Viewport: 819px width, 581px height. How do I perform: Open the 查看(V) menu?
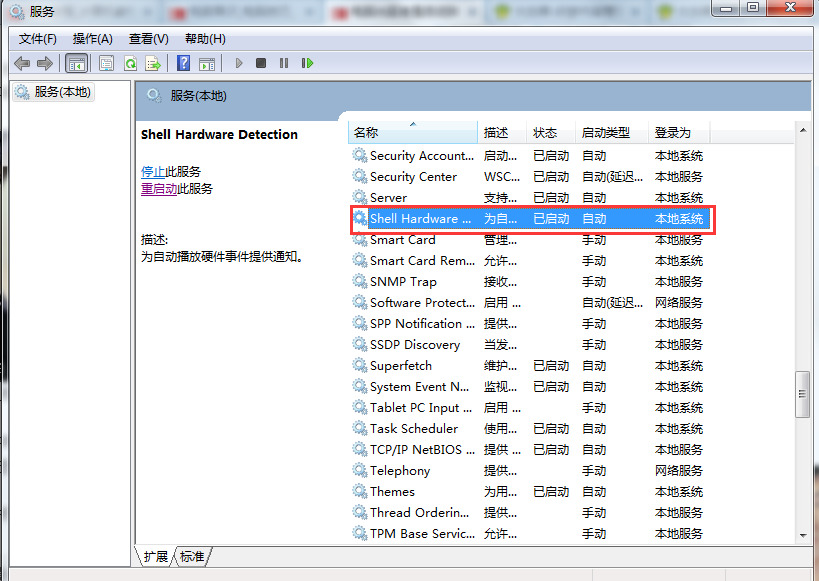coord(148,39)
